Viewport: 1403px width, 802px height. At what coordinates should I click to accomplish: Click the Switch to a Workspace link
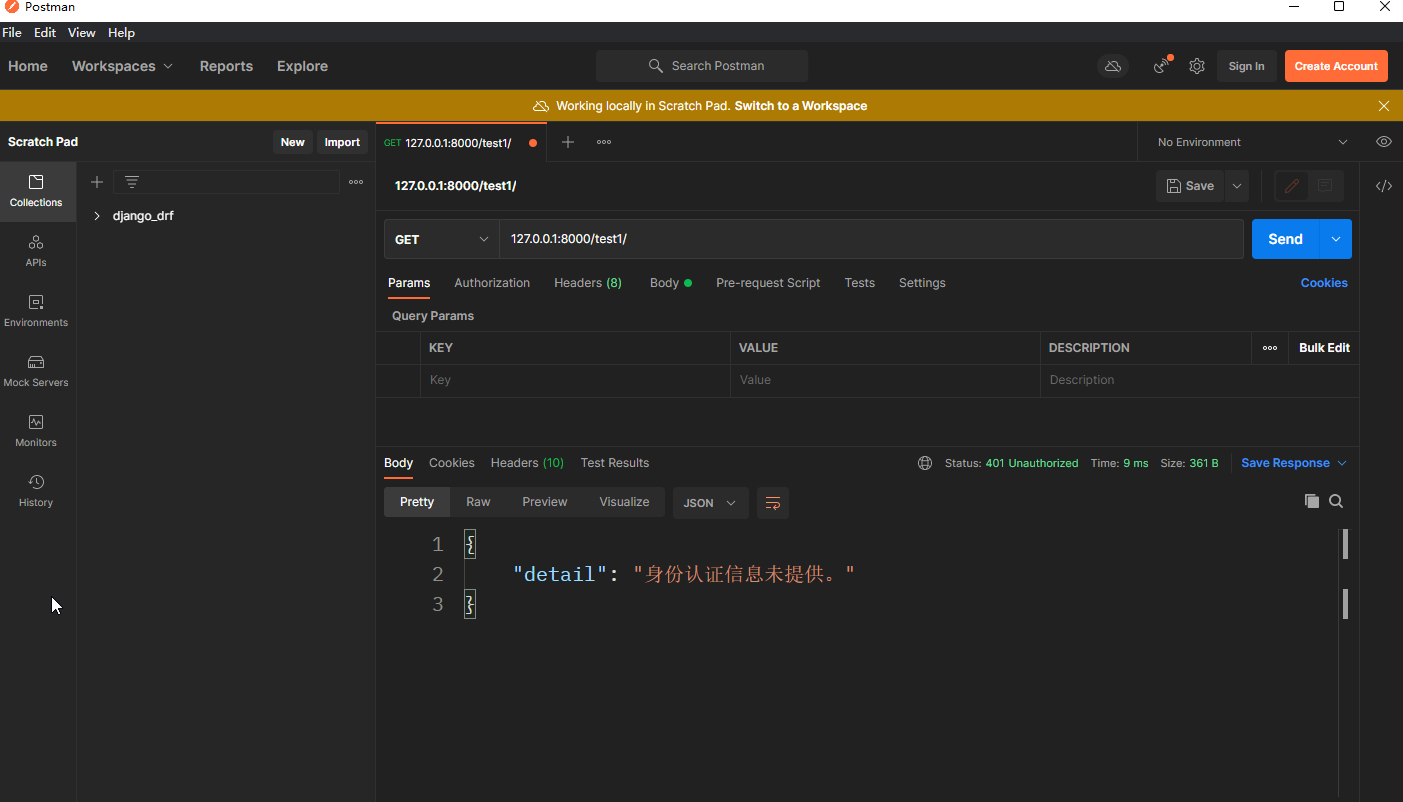(x=801, y=106)
